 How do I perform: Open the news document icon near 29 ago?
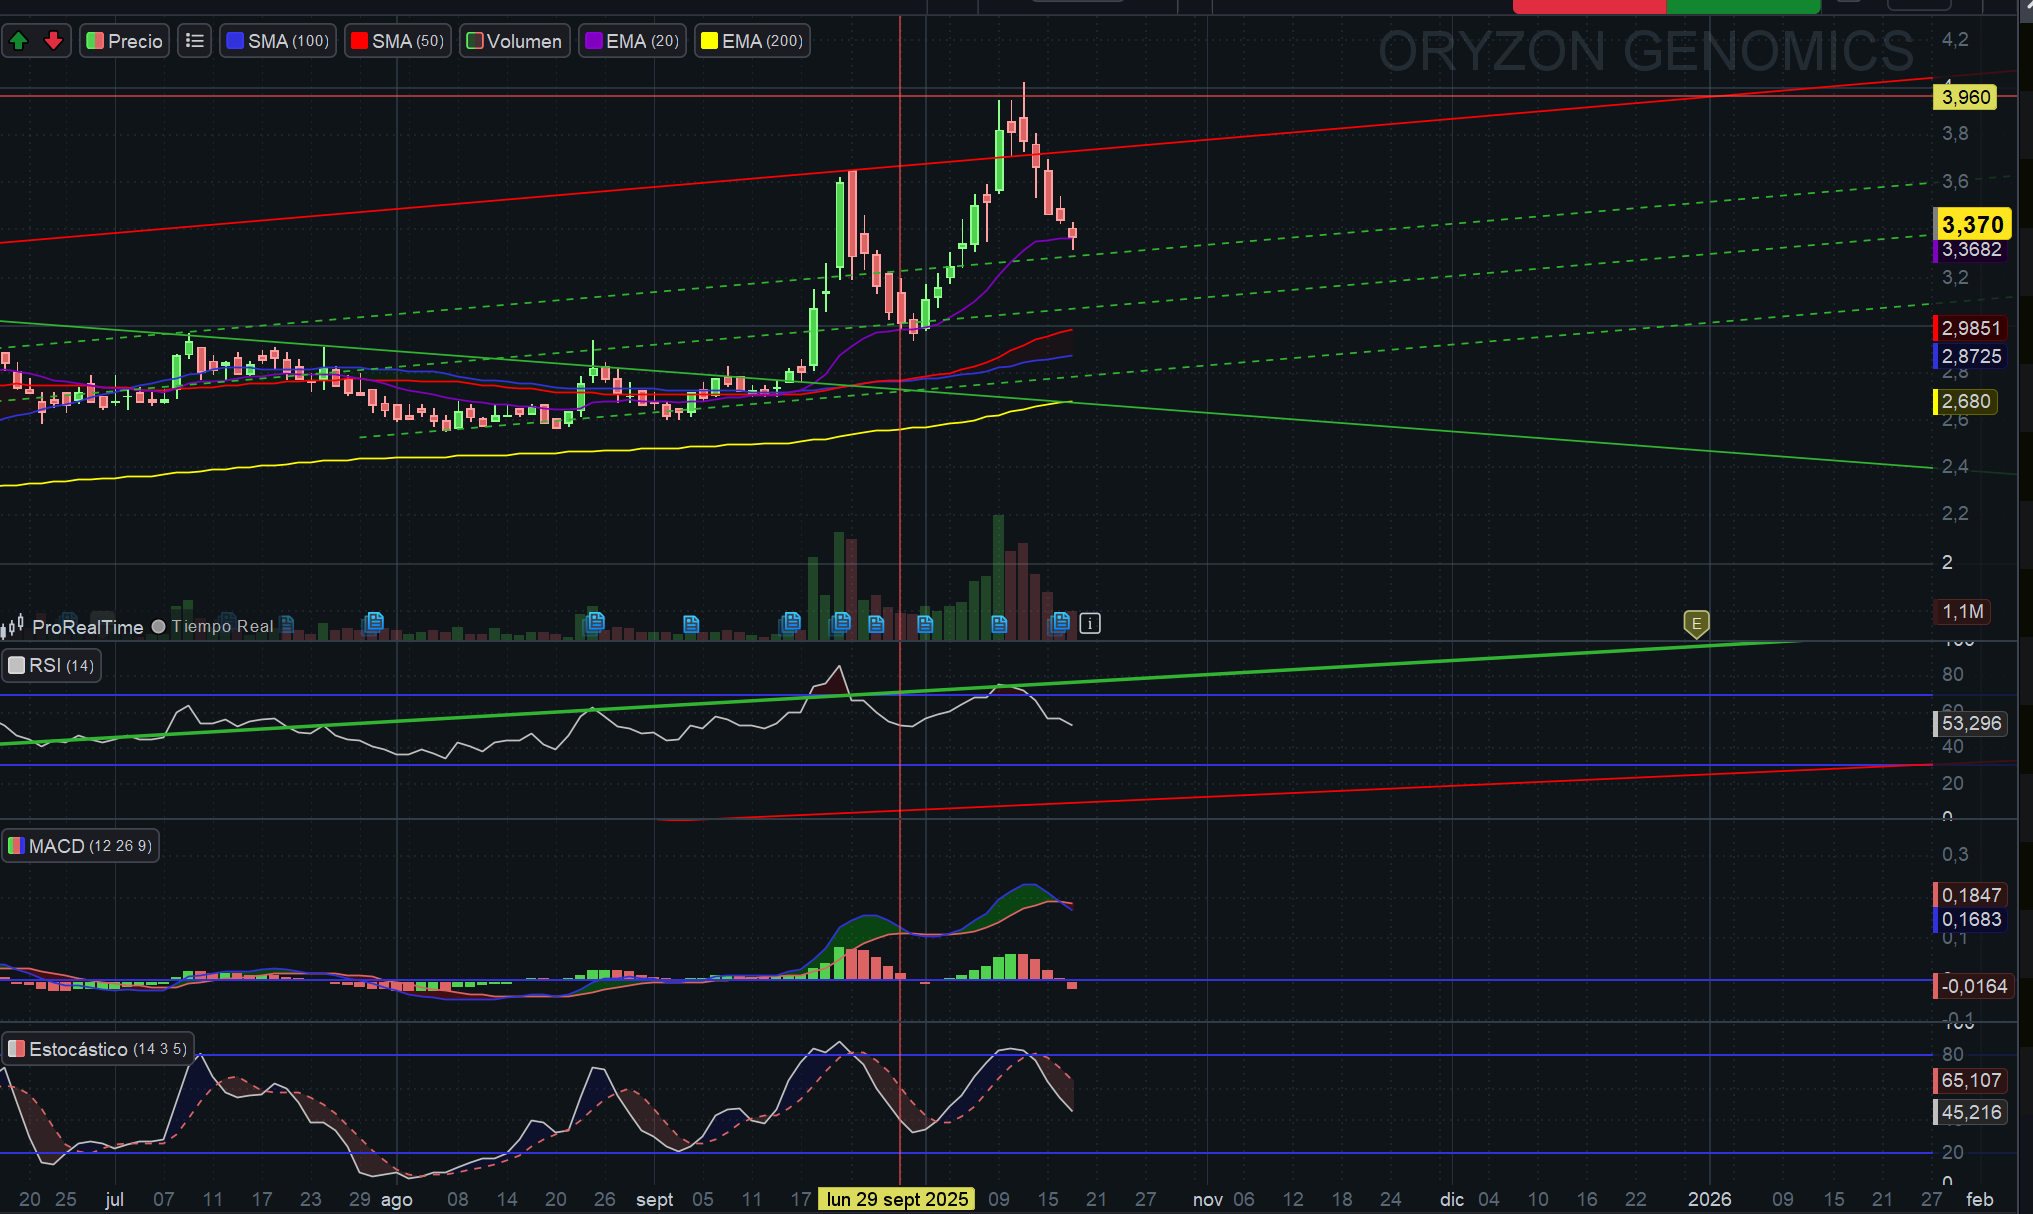[x=374, y=623]
